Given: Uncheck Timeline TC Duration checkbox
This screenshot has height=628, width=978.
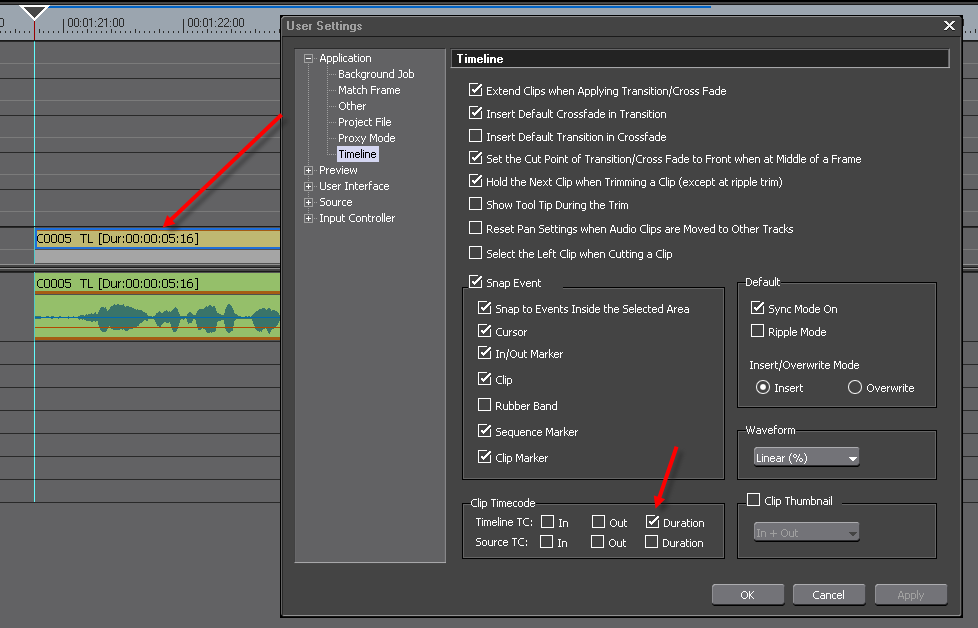Looking at the screenshot, I should coord(652,522).
